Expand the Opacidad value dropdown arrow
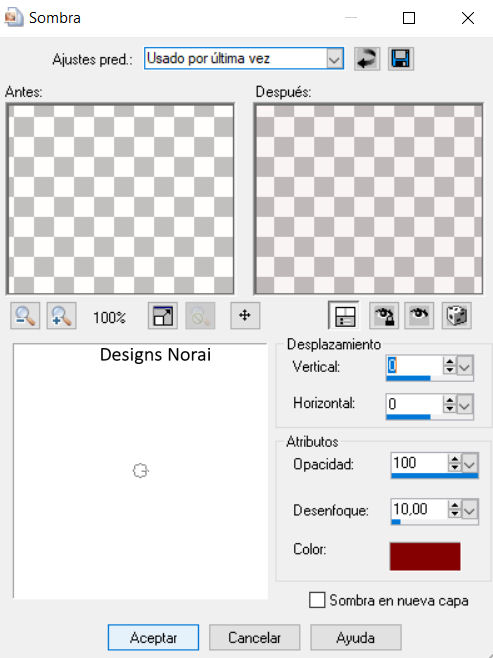This screenshot has width=493, height=658. (469, 464)
